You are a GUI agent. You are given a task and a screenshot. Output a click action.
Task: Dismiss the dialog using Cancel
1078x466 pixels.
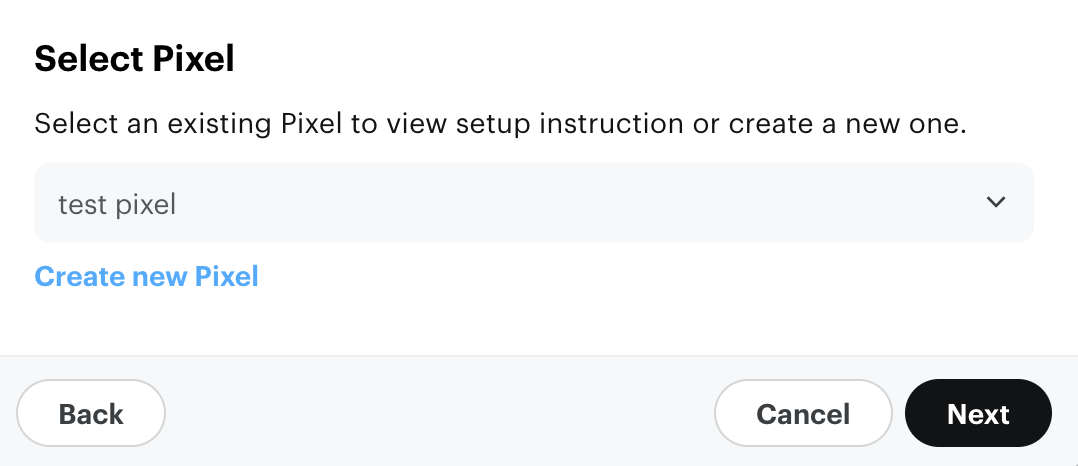(x=803, y=413)
